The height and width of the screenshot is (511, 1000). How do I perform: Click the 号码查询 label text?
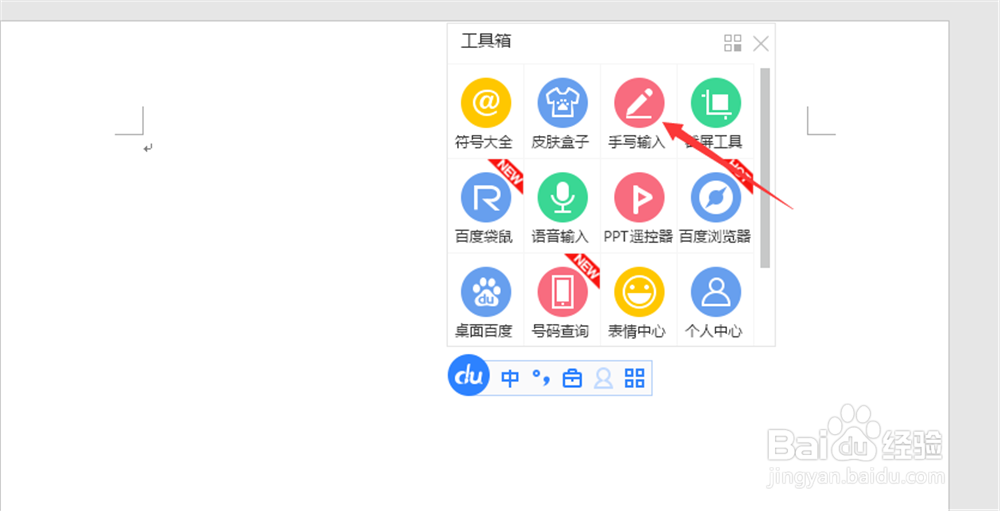[x=561, y=331]
